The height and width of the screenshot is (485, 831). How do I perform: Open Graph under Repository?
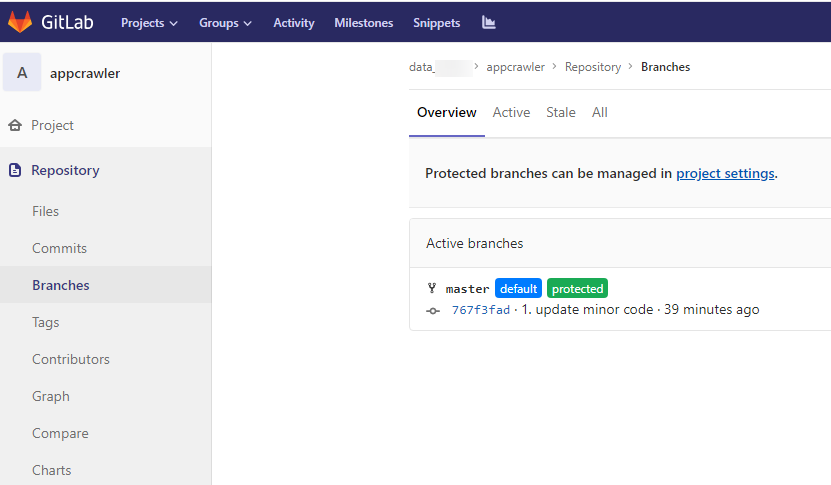pyautogui.click(x=51, y=396)
